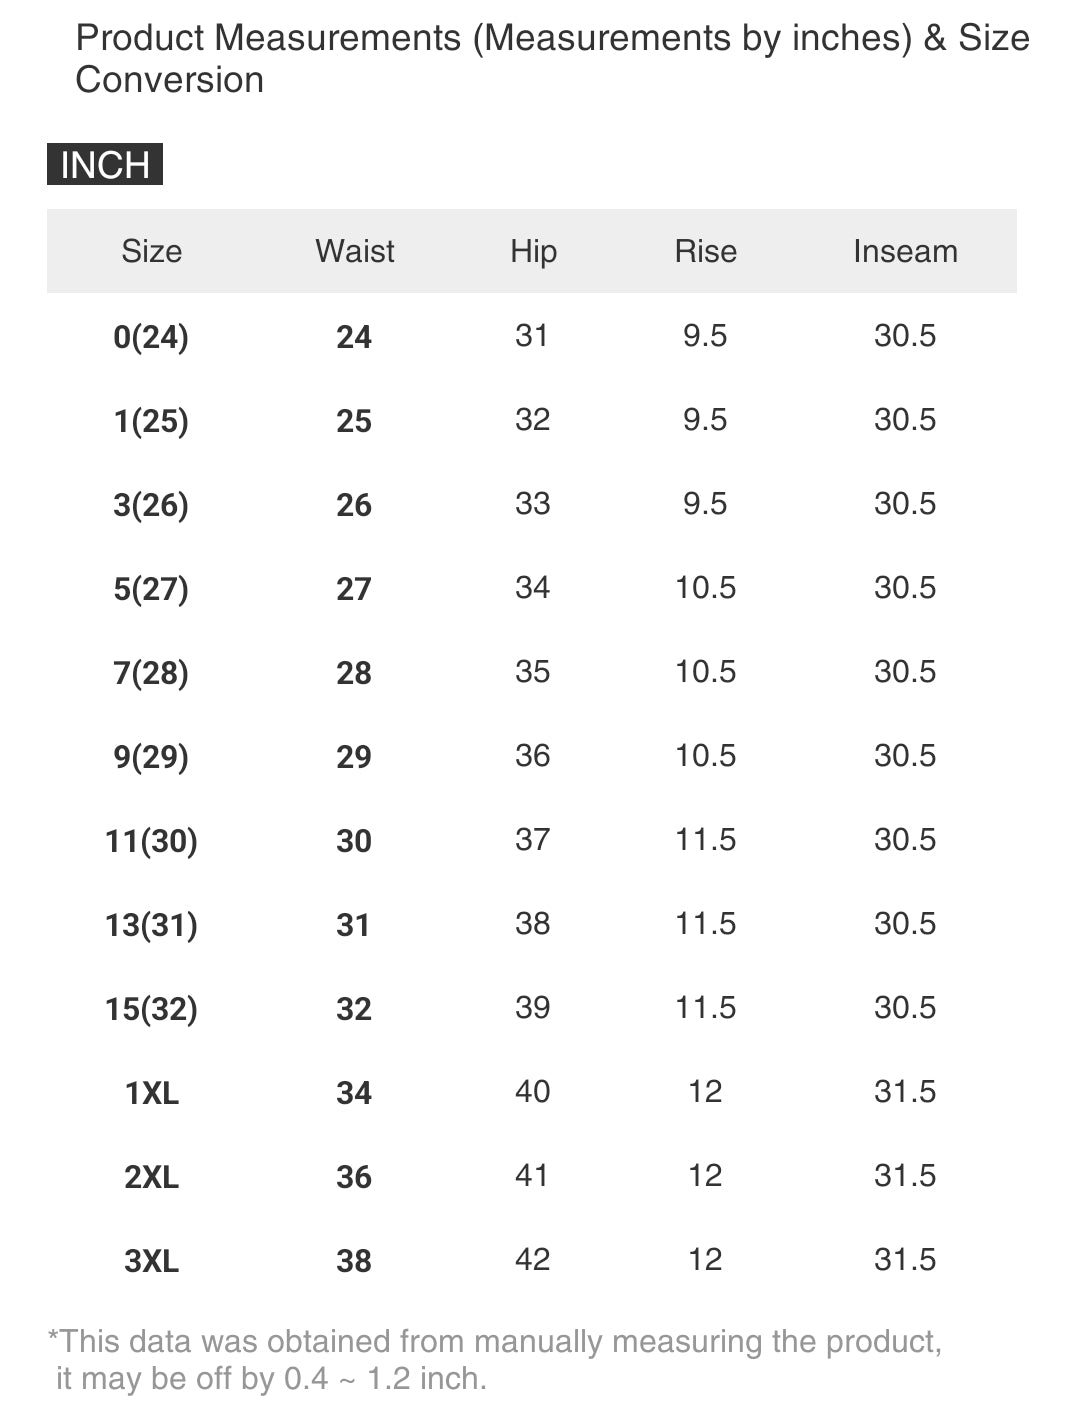The image size is (1080, 1406).
Task: Click the Rise column header
Action: point(705,251)
